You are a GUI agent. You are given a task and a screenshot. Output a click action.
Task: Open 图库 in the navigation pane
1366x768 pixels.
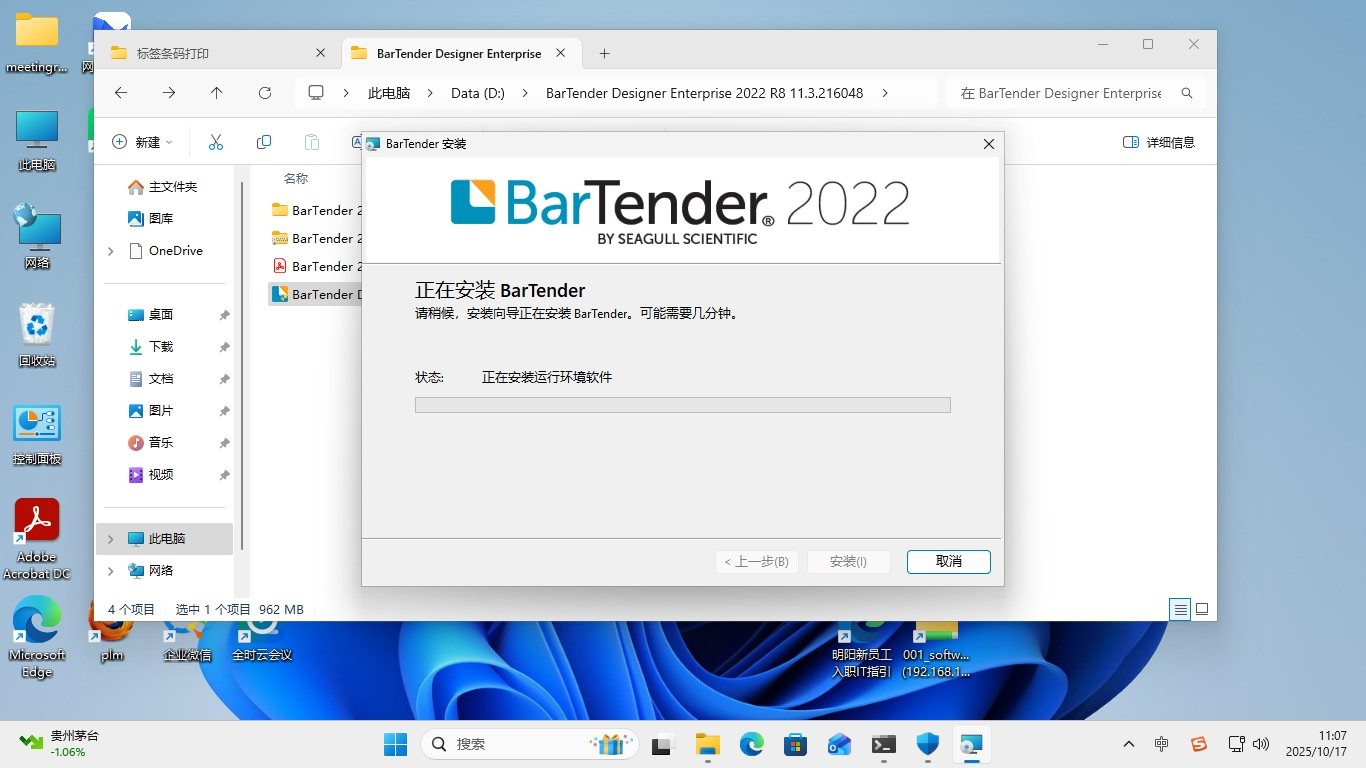(x=150, y=219)
